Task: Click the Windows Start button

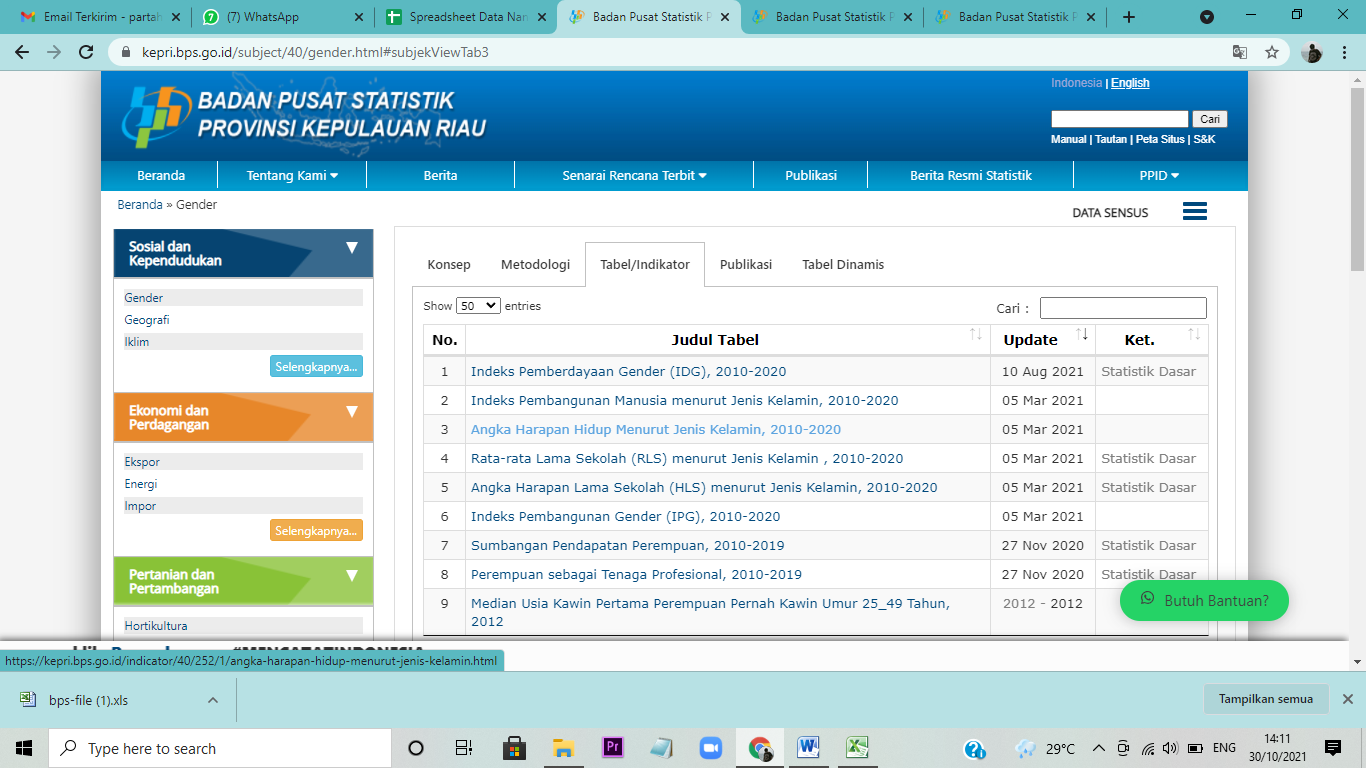Action: tap(24, 748)
